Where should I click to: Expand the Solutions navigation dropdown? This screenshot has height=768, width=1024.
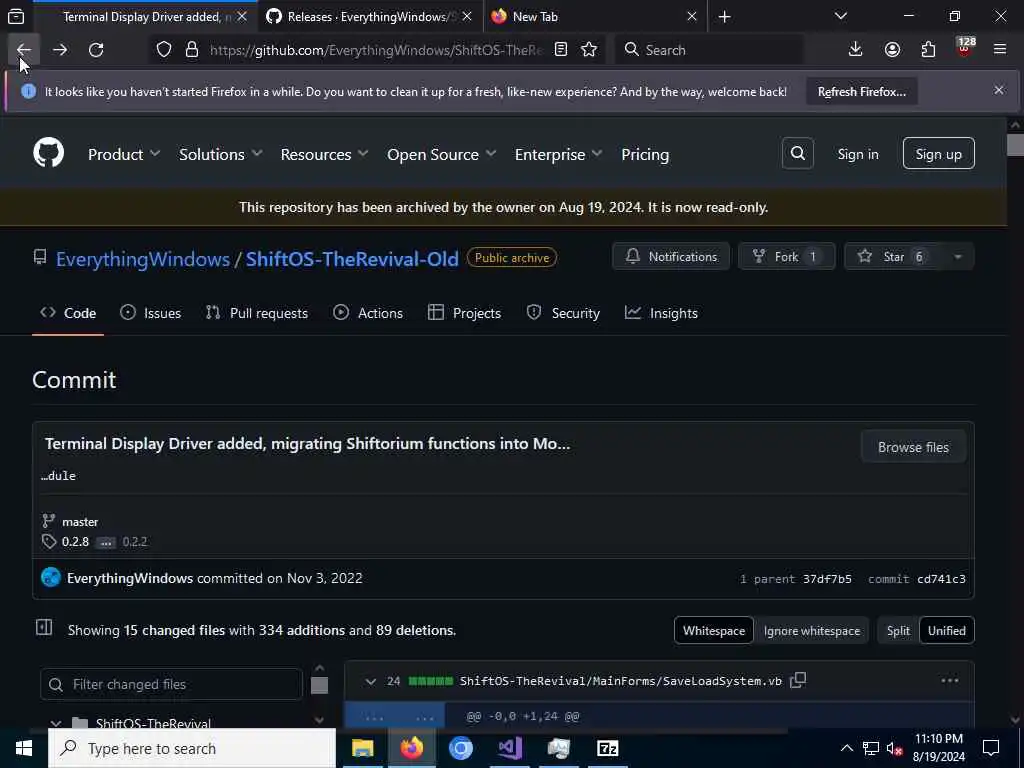point(221,154)
